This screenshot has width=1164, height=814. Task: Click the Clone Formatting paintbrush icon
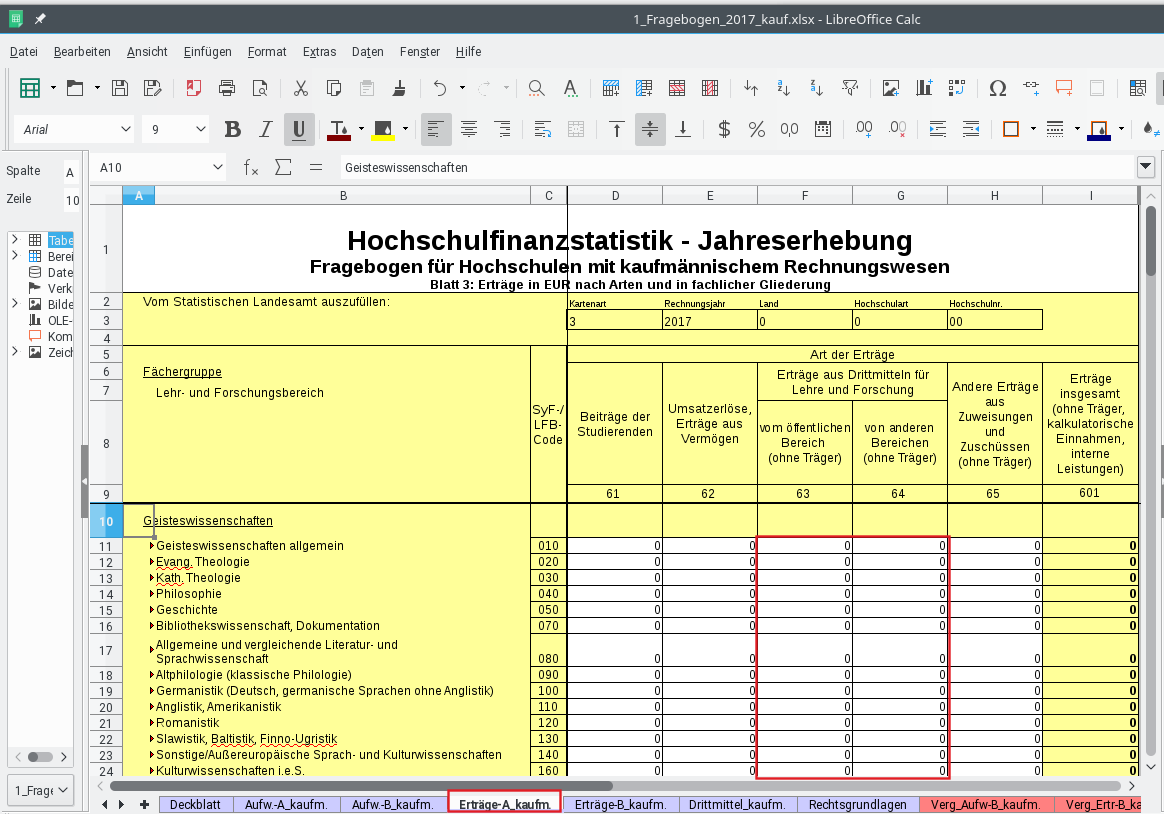(399, 88)
